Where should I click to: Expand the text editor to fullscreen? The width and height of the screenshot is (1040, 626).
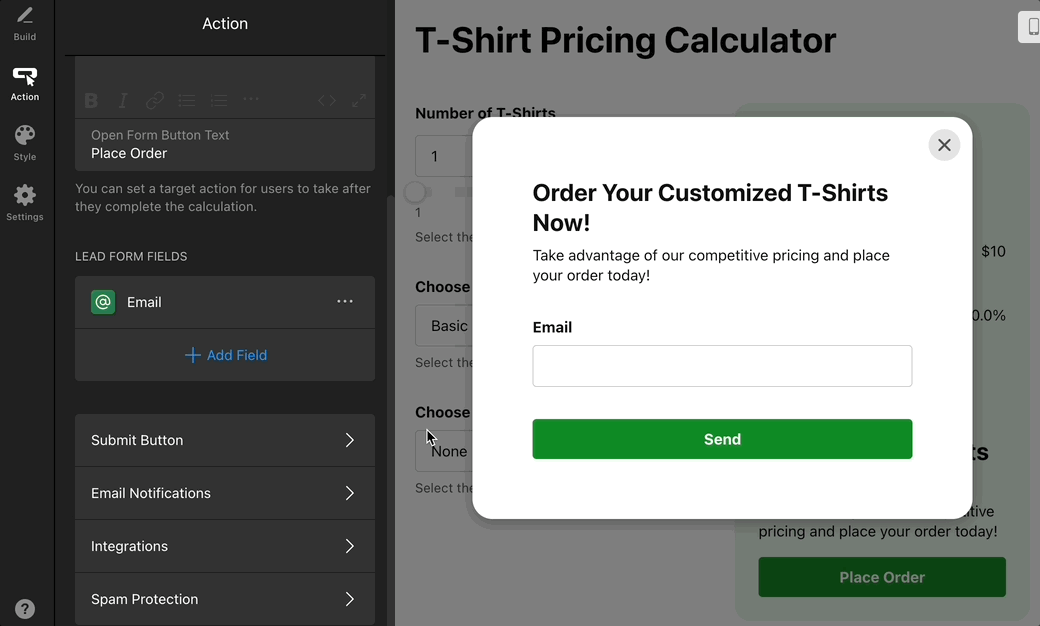(x=359, y=100)
